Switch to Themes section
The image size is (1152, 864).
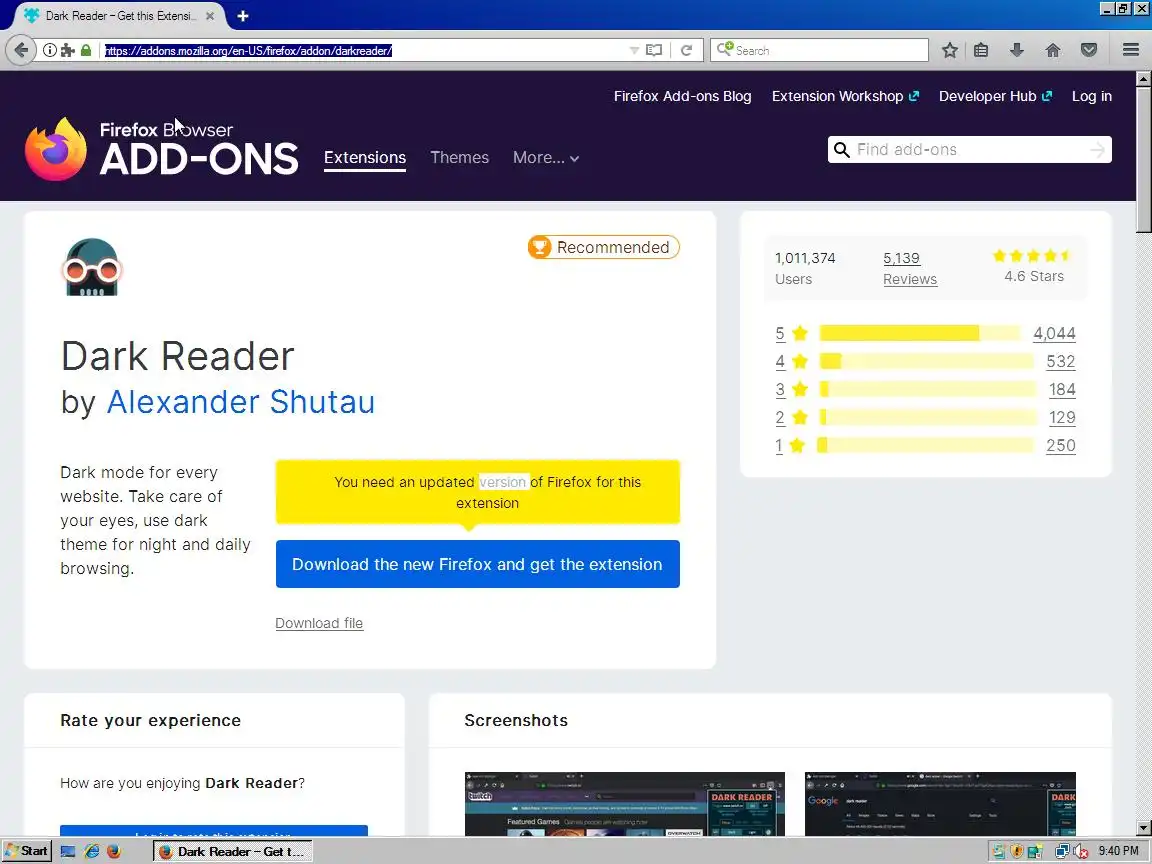click(460, 158)
